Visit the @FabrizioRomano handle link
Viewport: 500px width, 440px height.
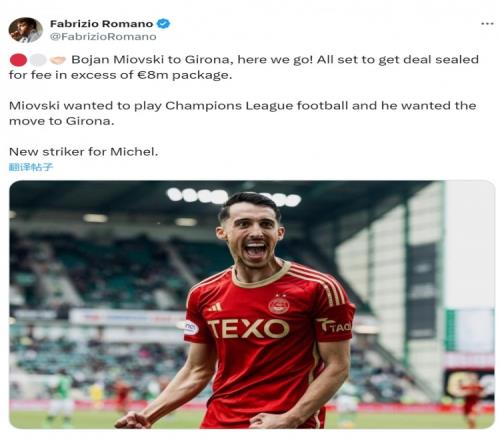coord(103,37)
